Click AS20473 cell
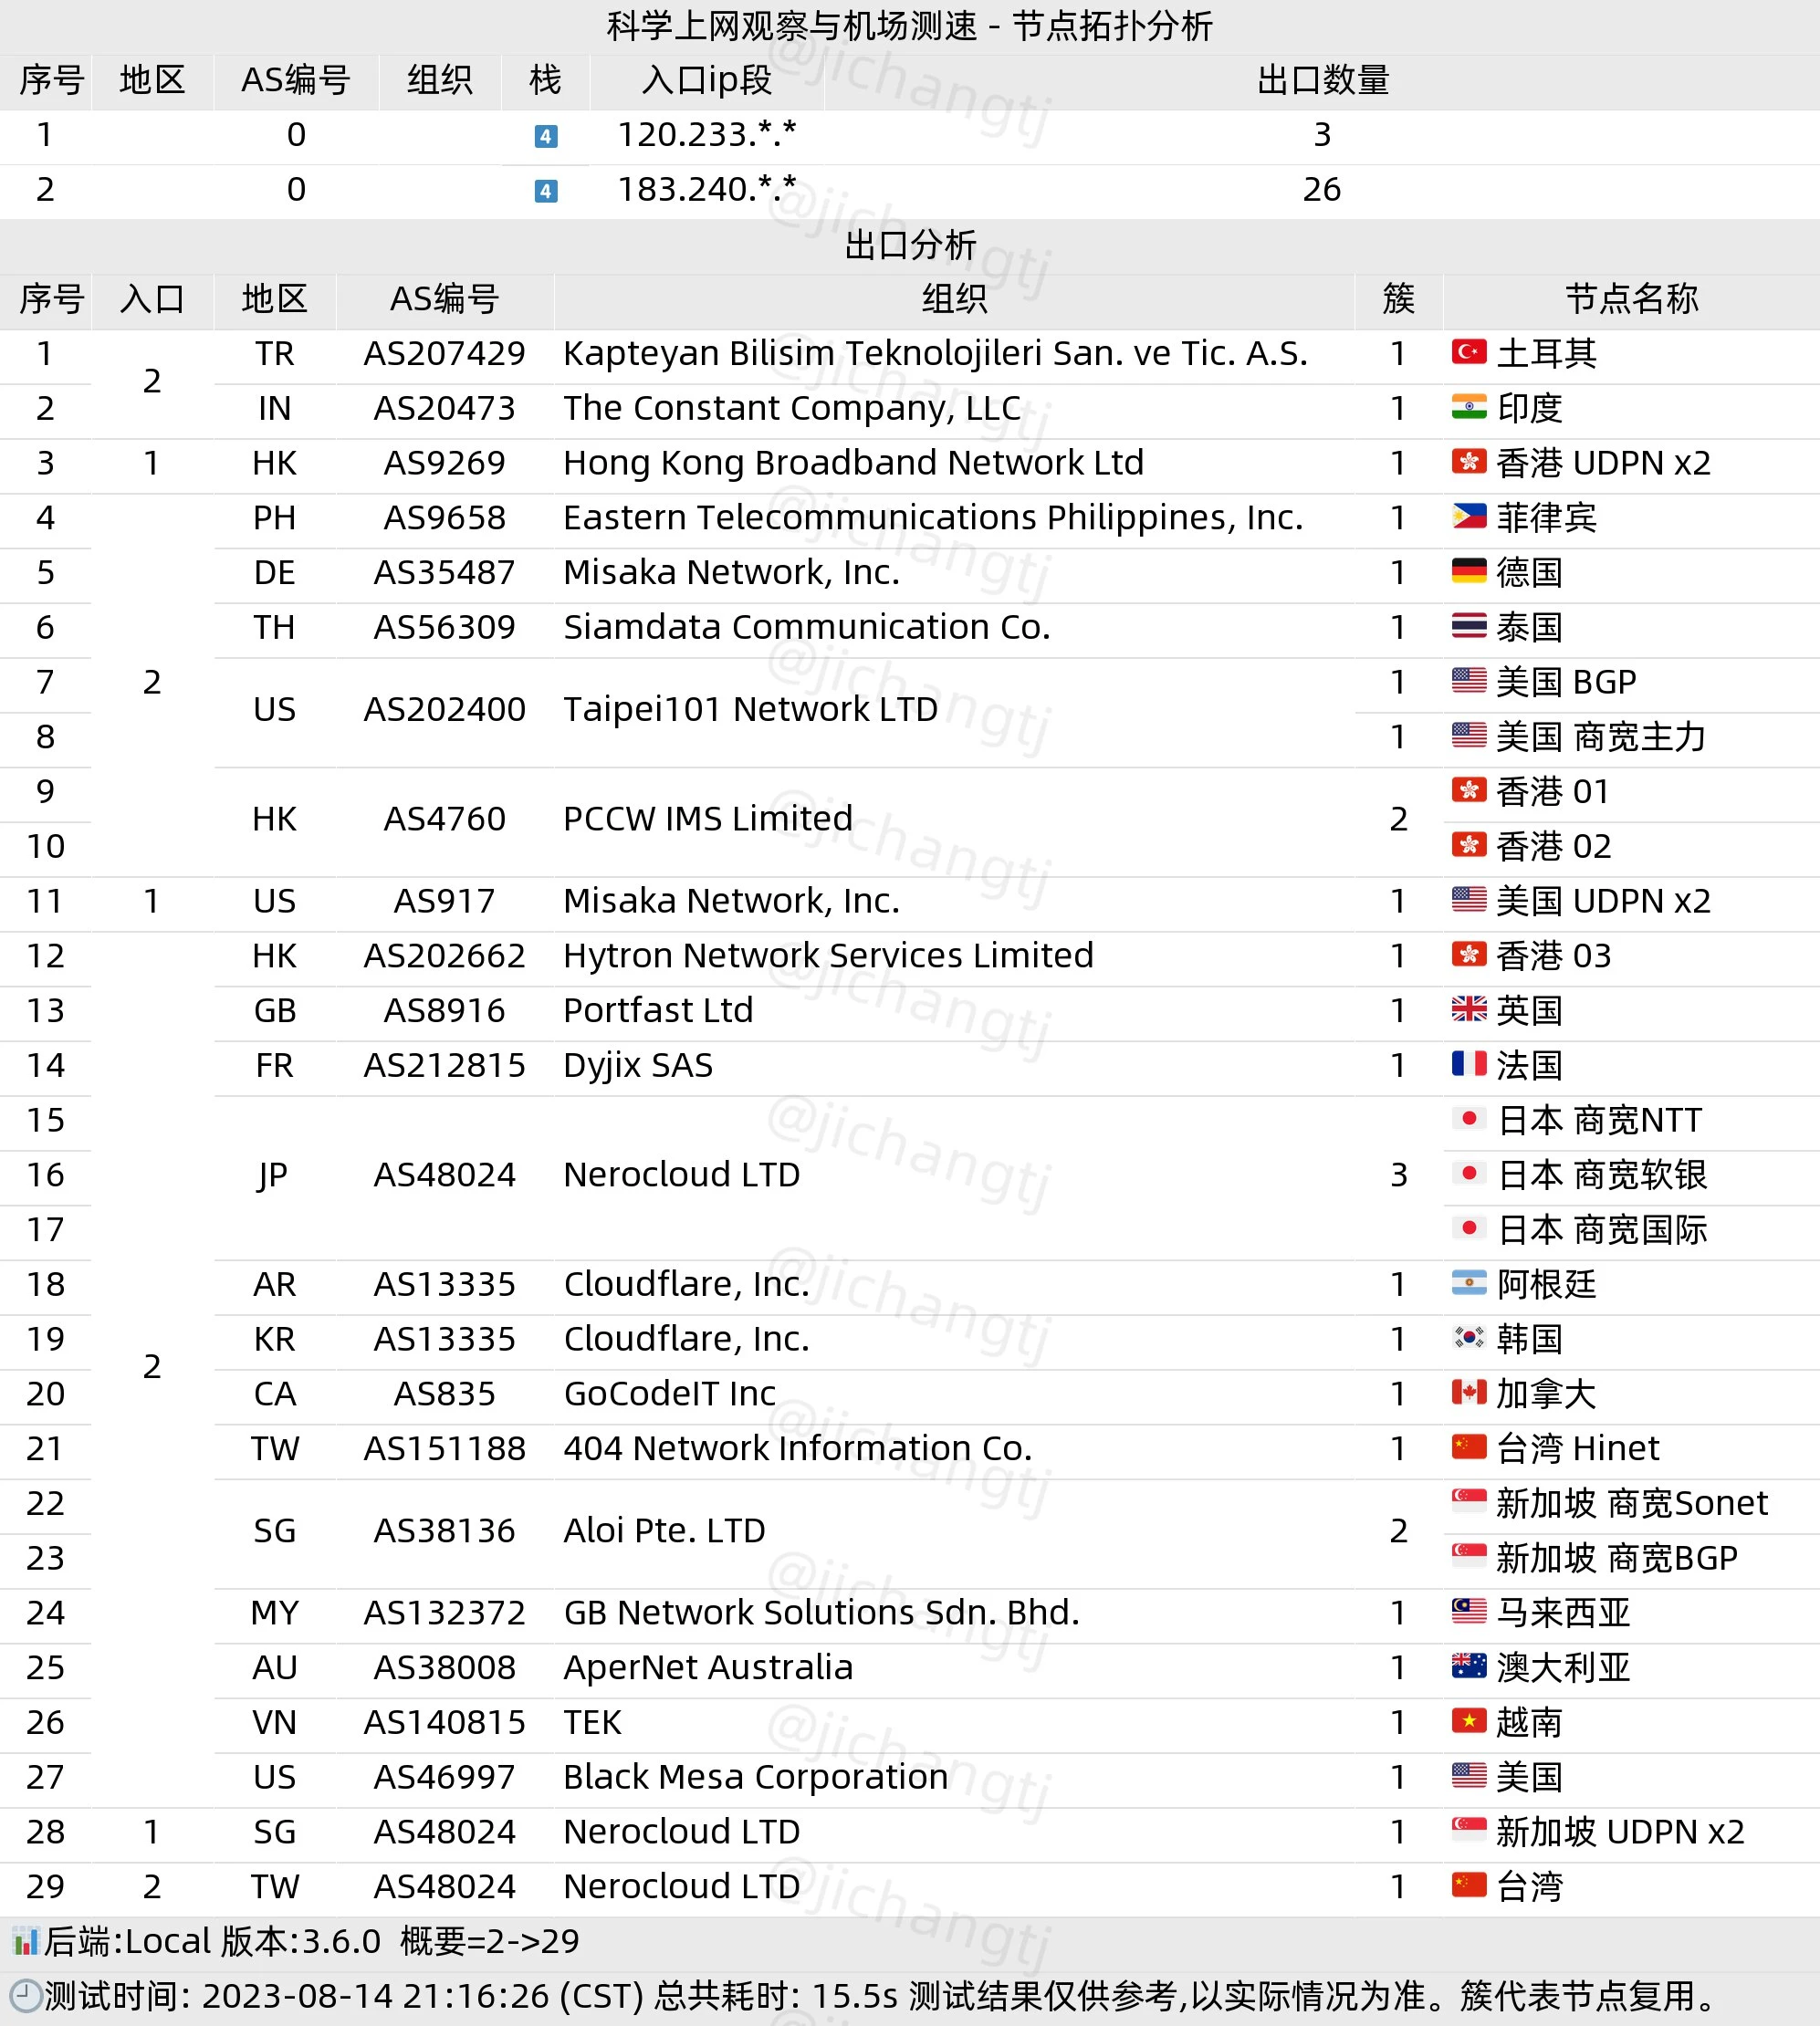 (x=444, y=408)
